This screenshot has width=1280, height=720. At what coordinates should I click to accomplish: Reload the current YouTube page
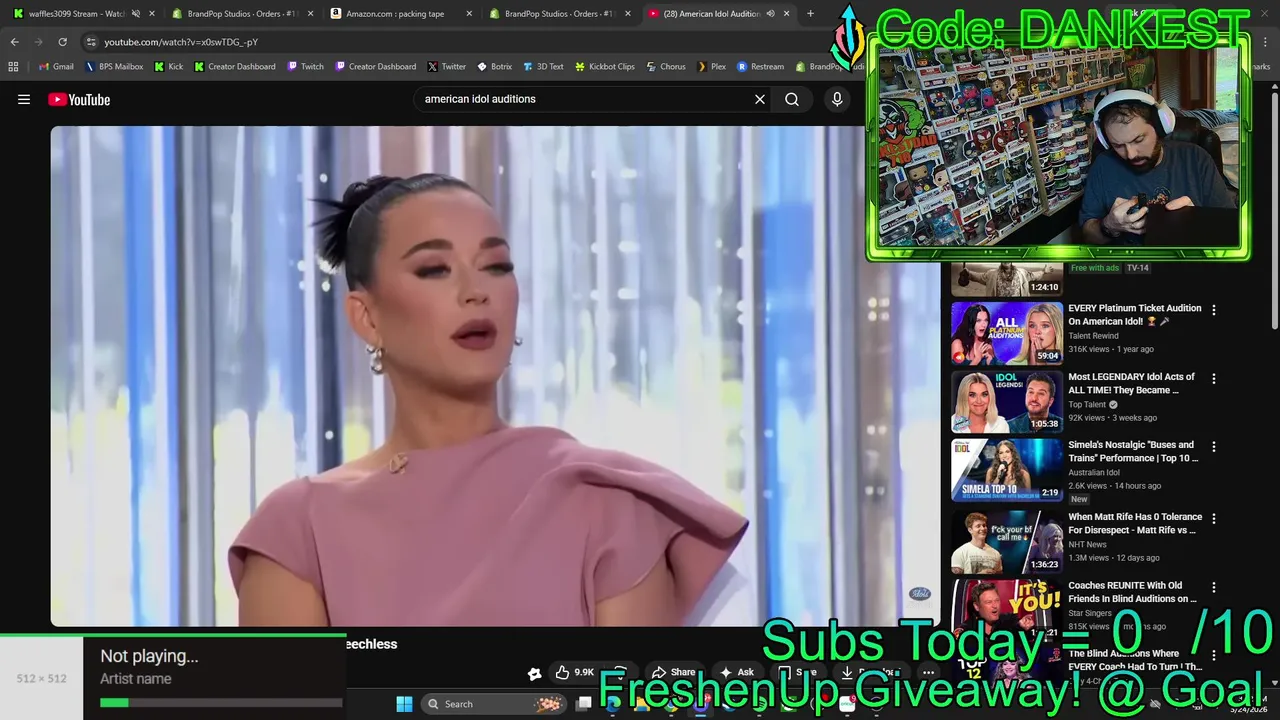pos(62,42)
